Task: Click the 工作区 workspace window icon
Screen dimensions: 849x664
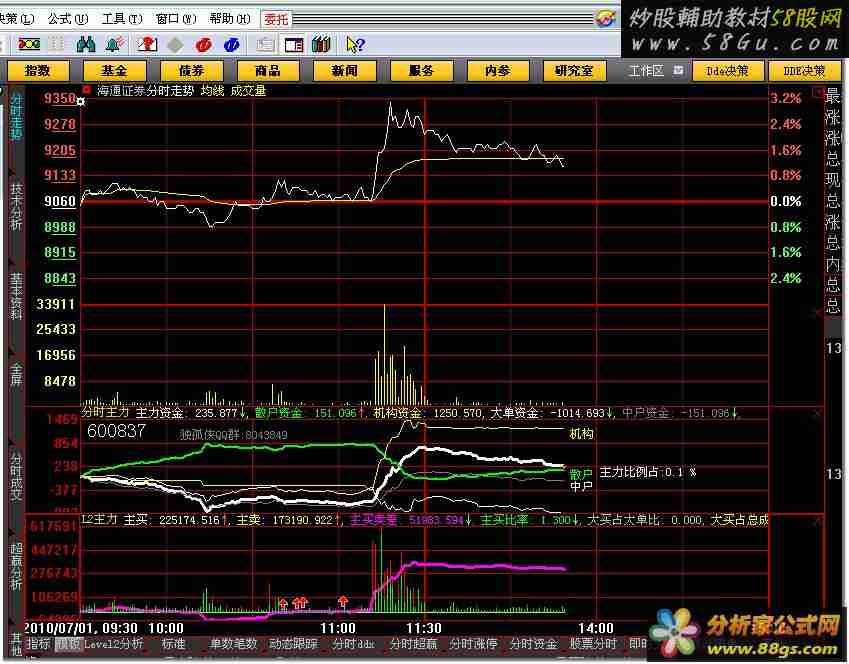Action: coord(678,70)
